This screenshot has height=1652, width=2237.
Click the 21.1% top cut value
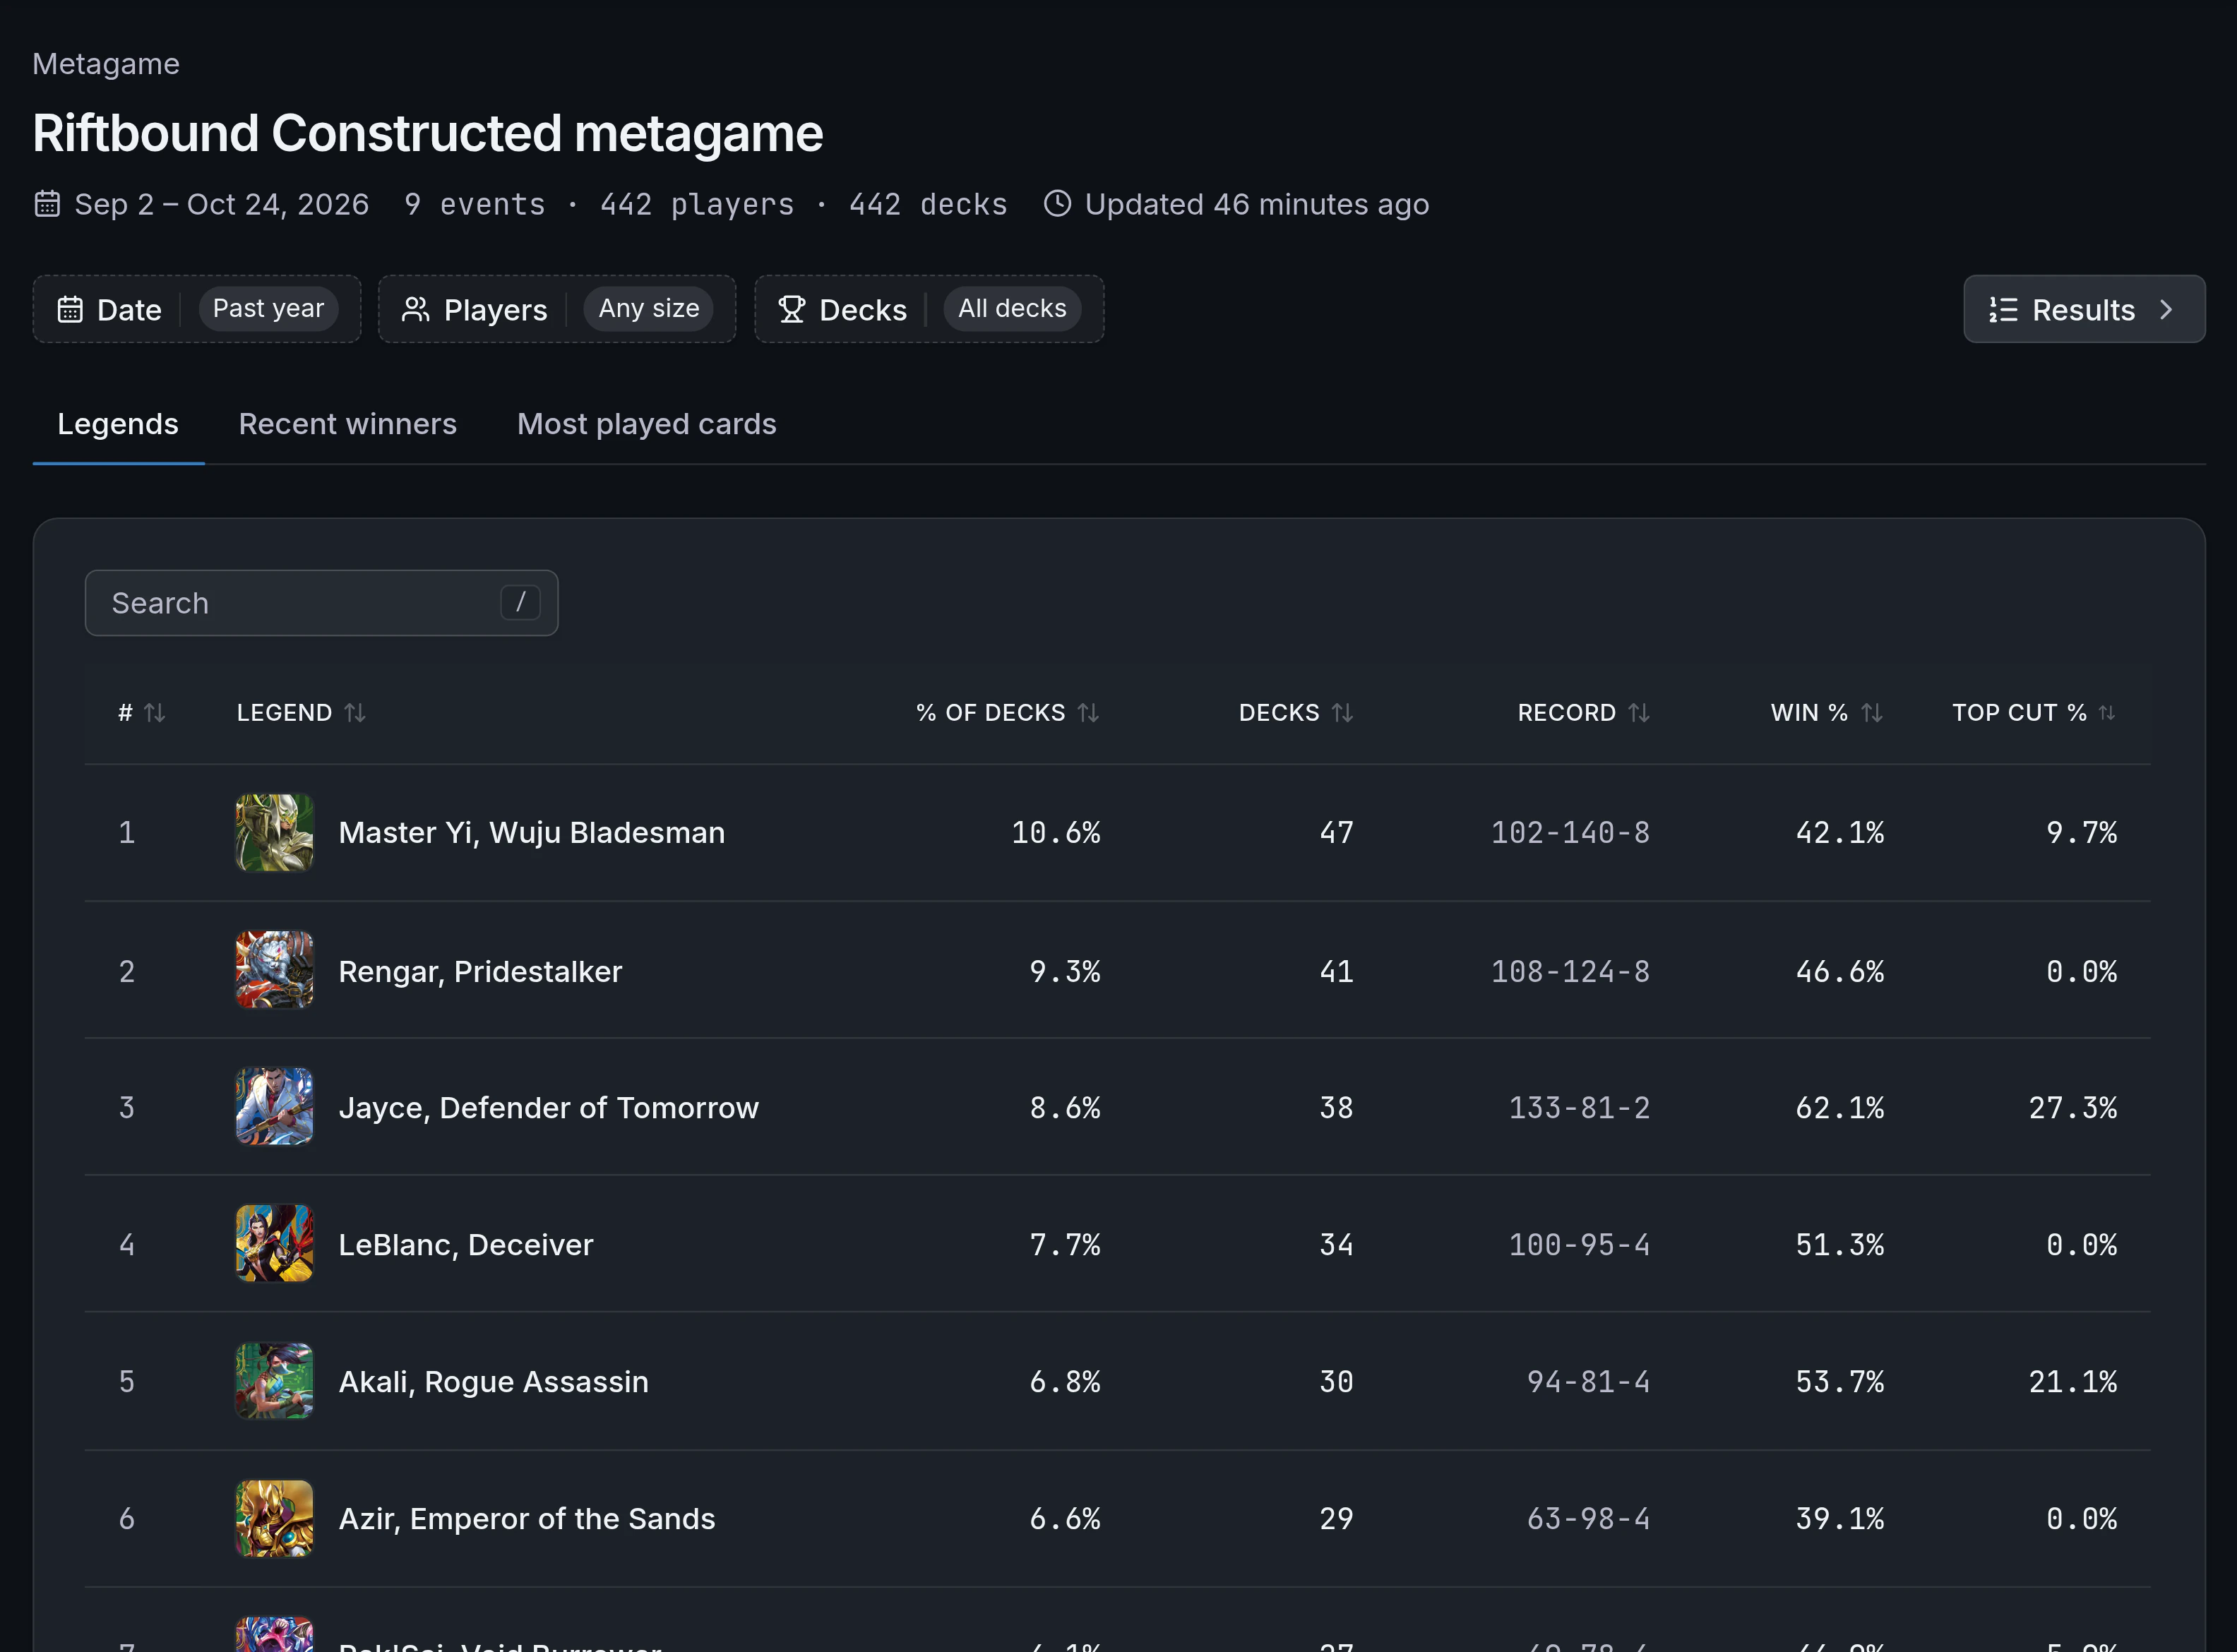[x=2072, y=1382]
